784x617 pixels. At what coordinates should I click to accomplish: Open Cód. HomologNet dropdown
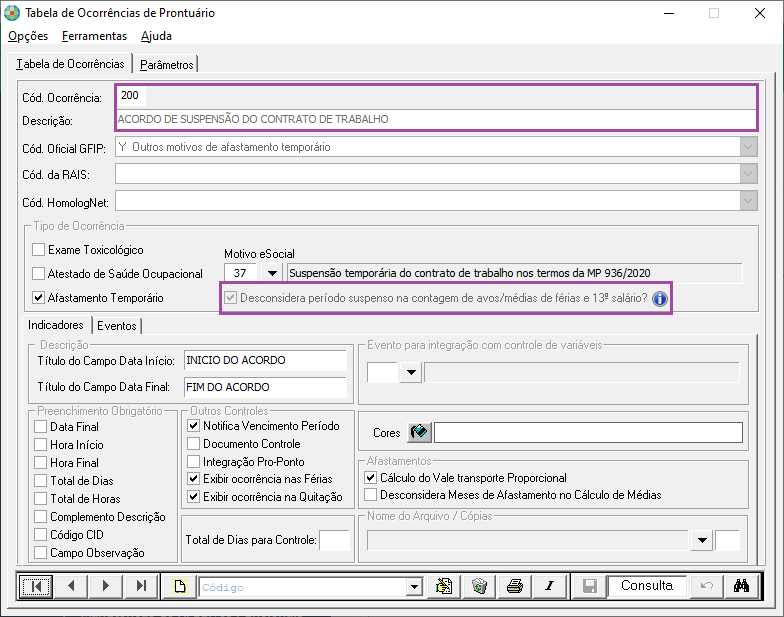pos(748,201)
